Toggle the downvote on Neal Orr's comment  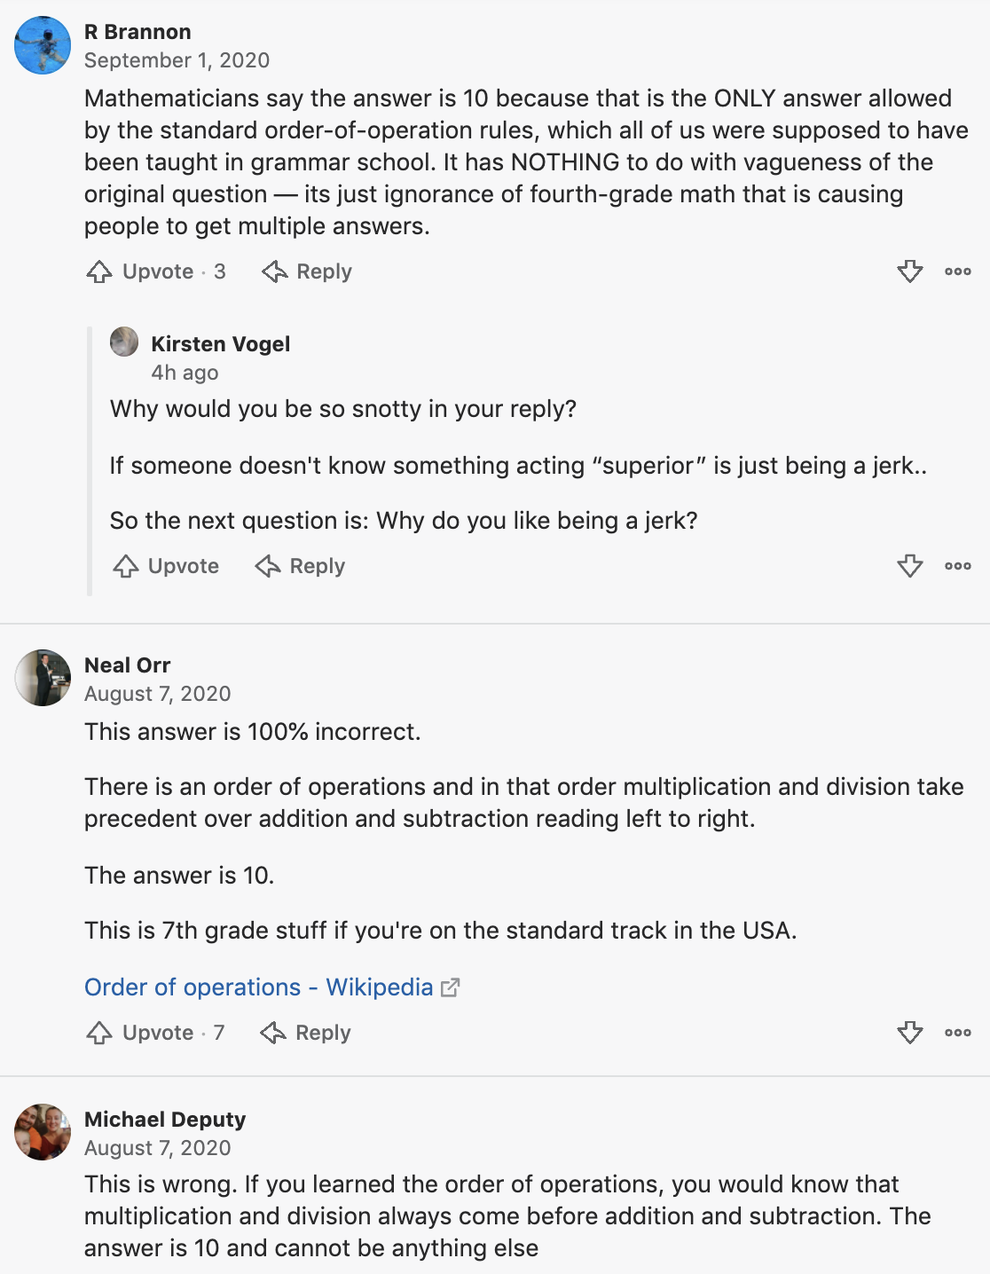tap(910, 1032)
